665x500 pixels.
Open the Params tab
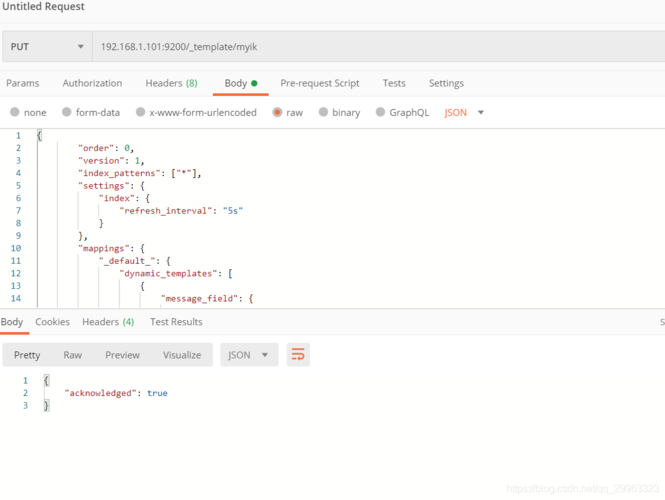[x=22, y=83]
